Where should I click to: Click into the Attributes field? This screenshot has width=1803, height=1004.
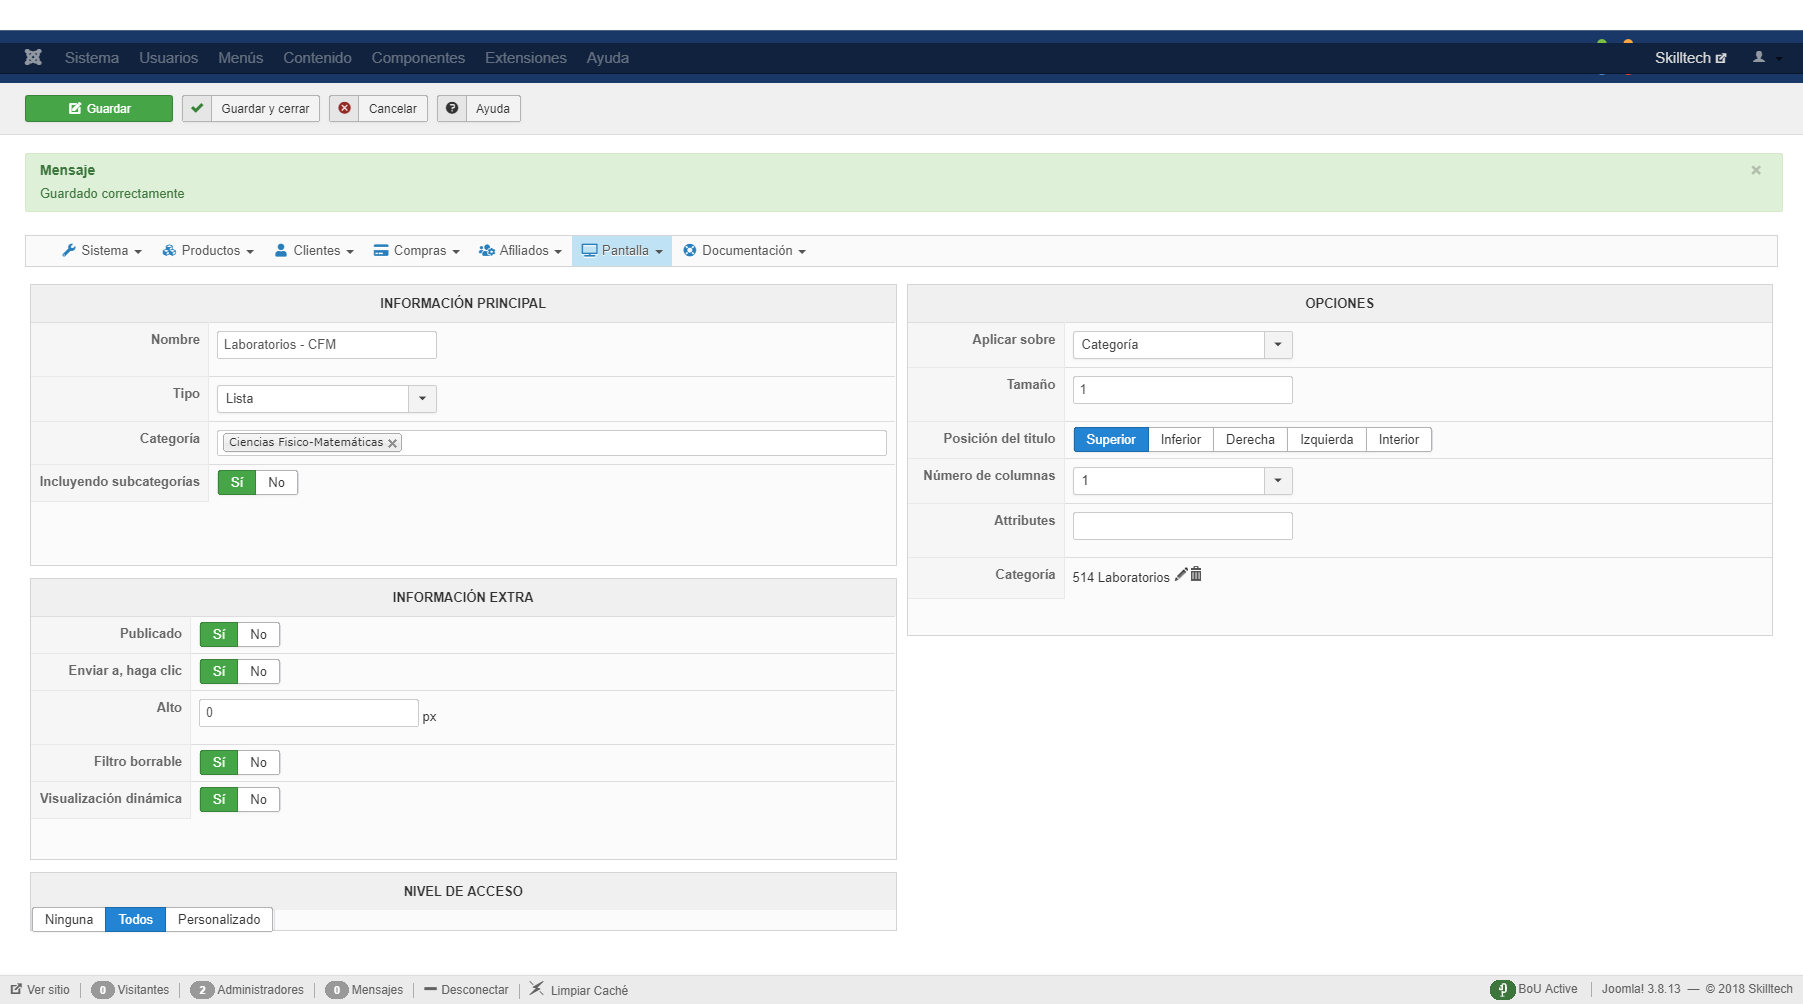point(1183,525)
